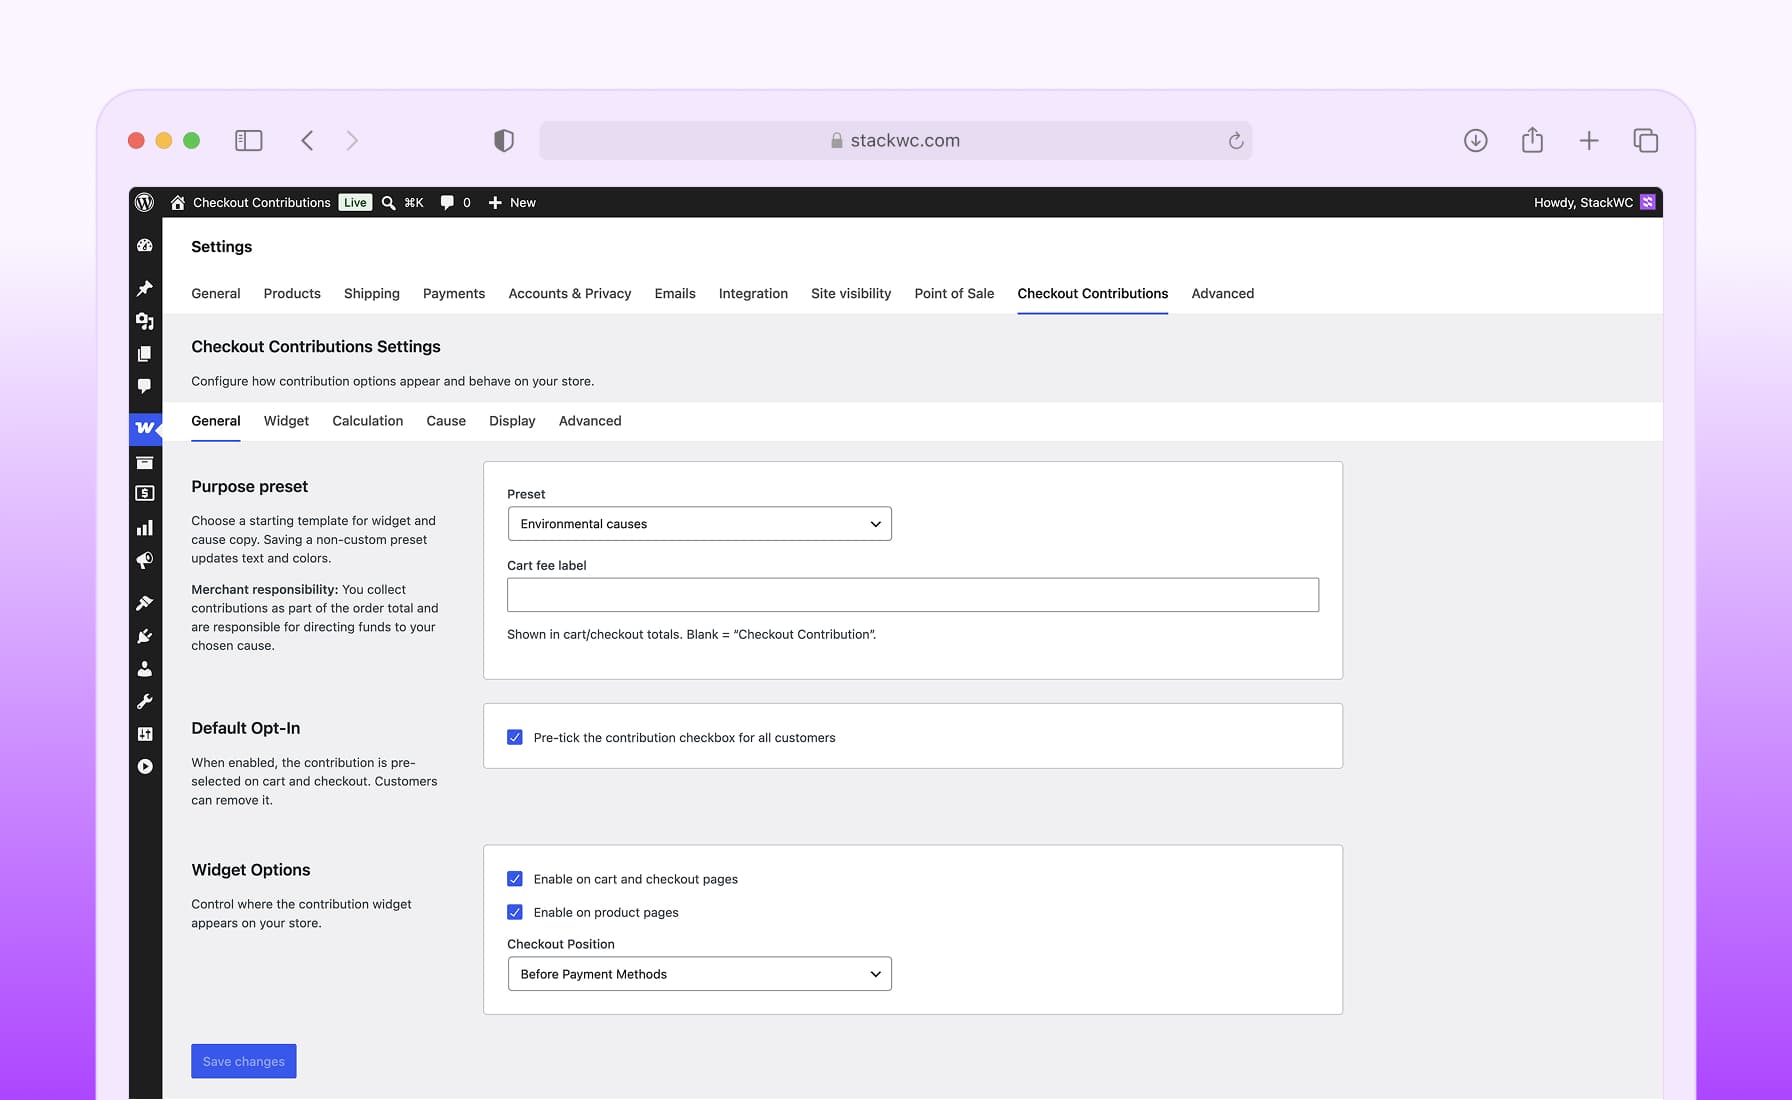1792x1100 pixels.
Task: Click the collapse menu play icon in sidebar
Action: (x=145, y=767)
